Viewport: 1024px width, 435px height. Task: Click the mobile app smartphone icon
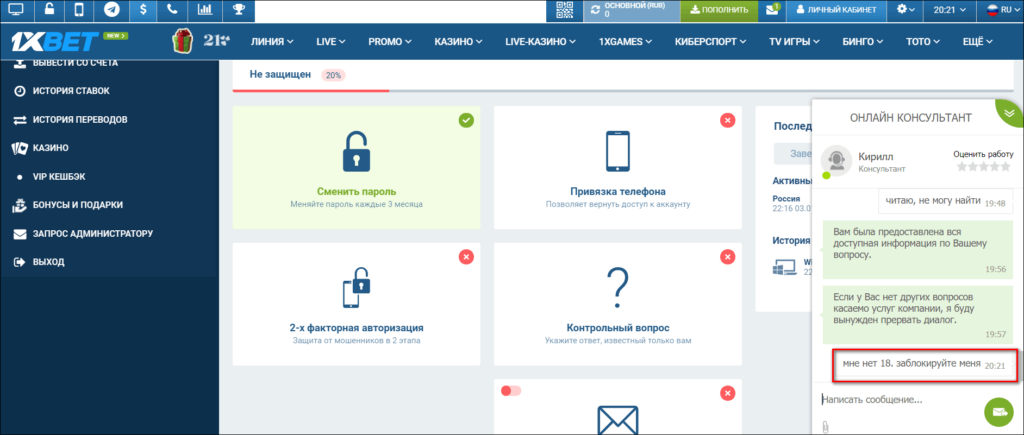80,10
